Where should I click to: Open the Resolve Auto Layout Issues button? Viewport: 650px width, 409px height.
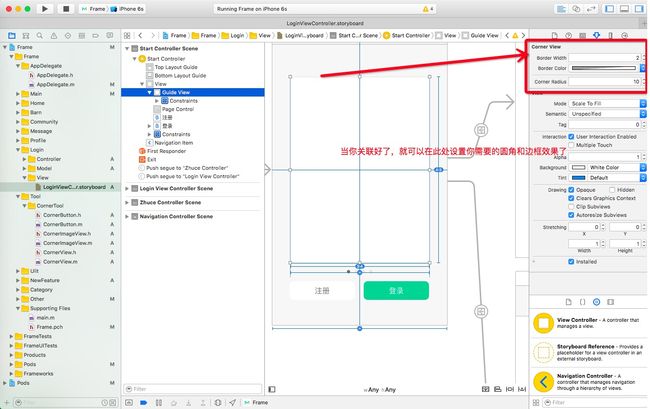[522, 390]
